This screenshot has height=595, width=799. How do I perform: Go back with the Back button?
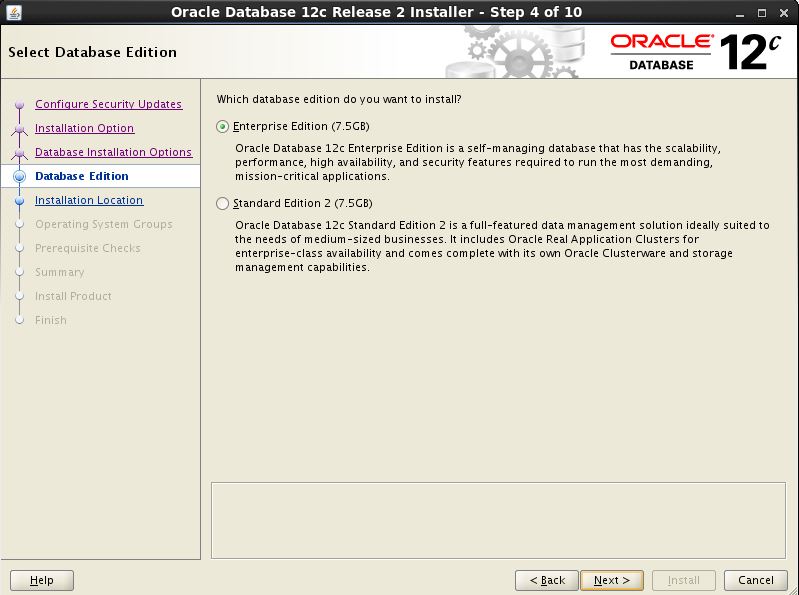pyautogui.click(x=547, y=580)
